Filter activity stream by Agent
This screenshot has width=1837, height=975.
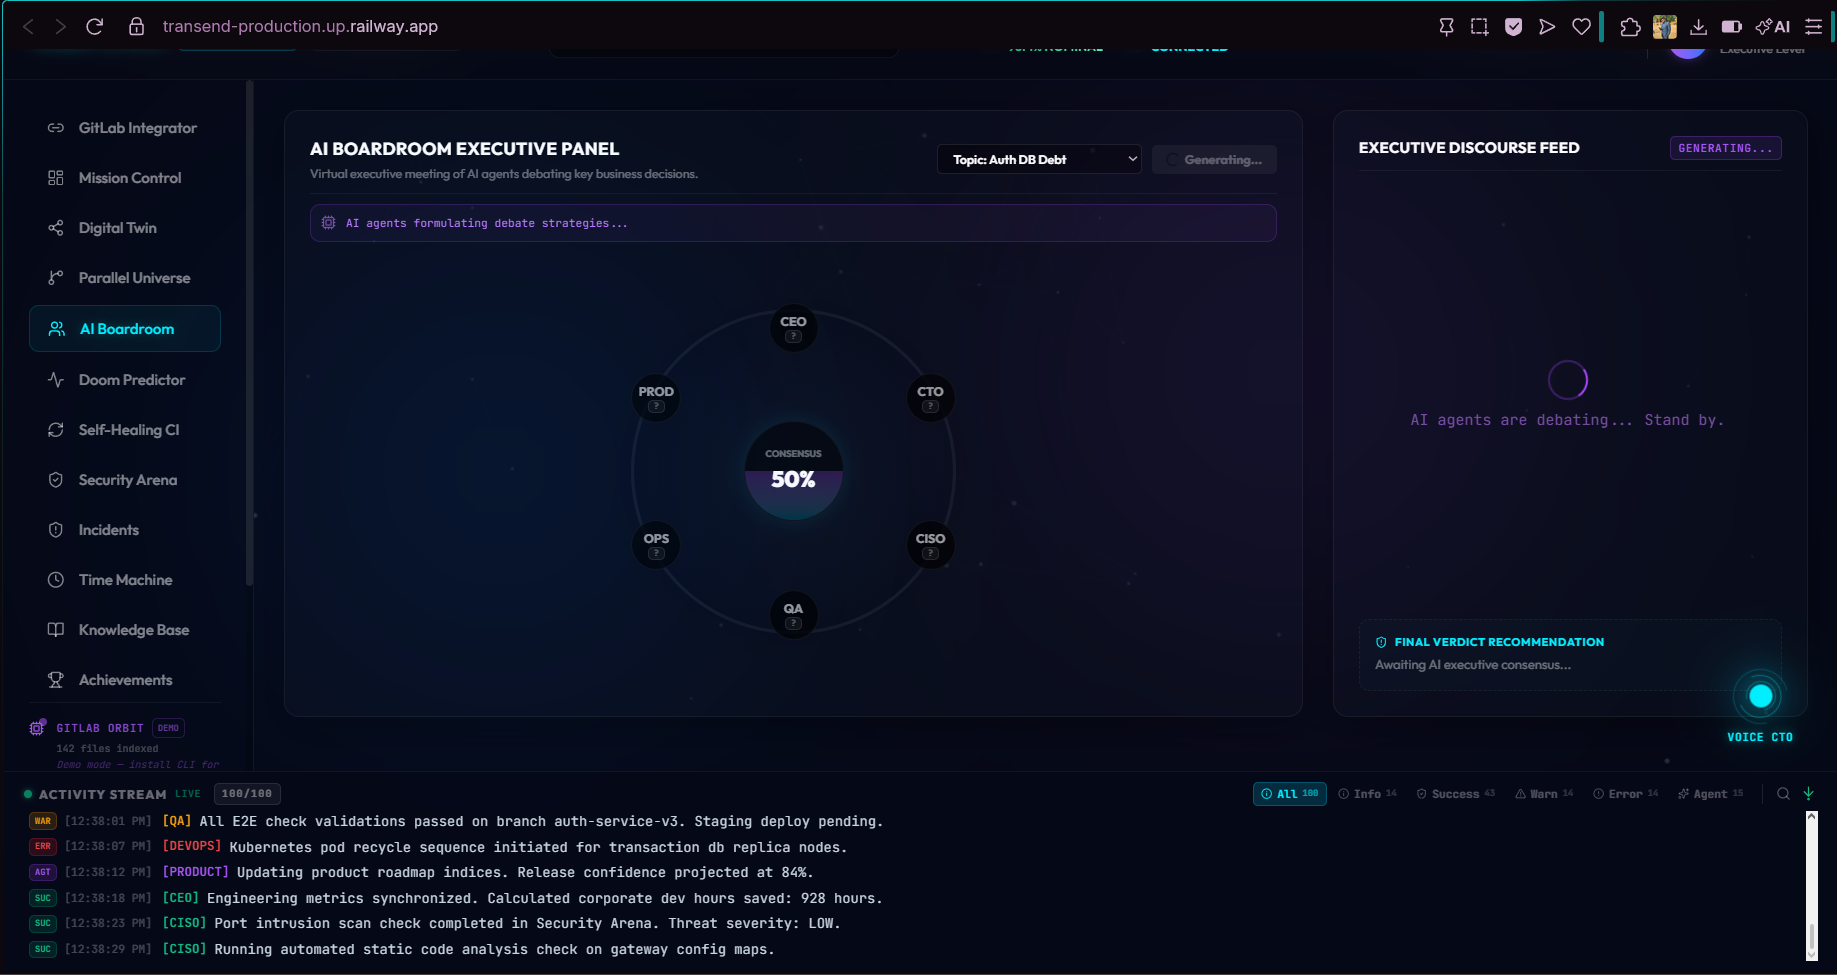pyautogui.click(x=1710, y=794)
